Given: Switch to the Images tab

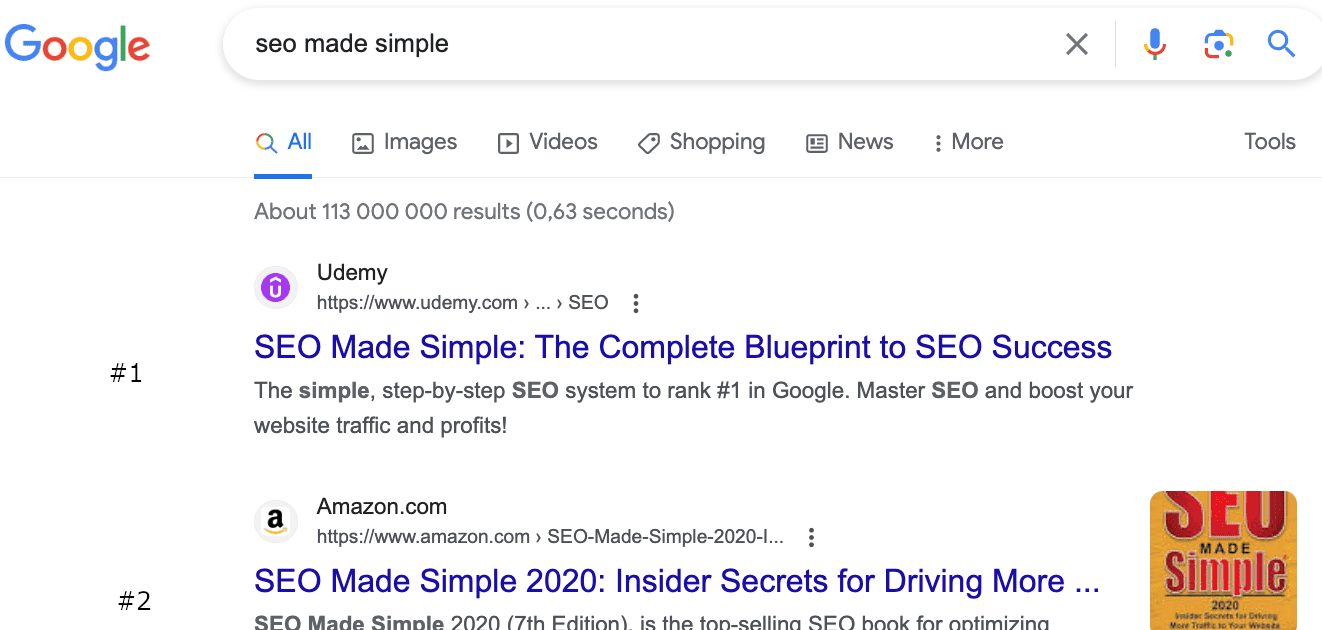Looking at the screenshot, I should coord(404,142).
